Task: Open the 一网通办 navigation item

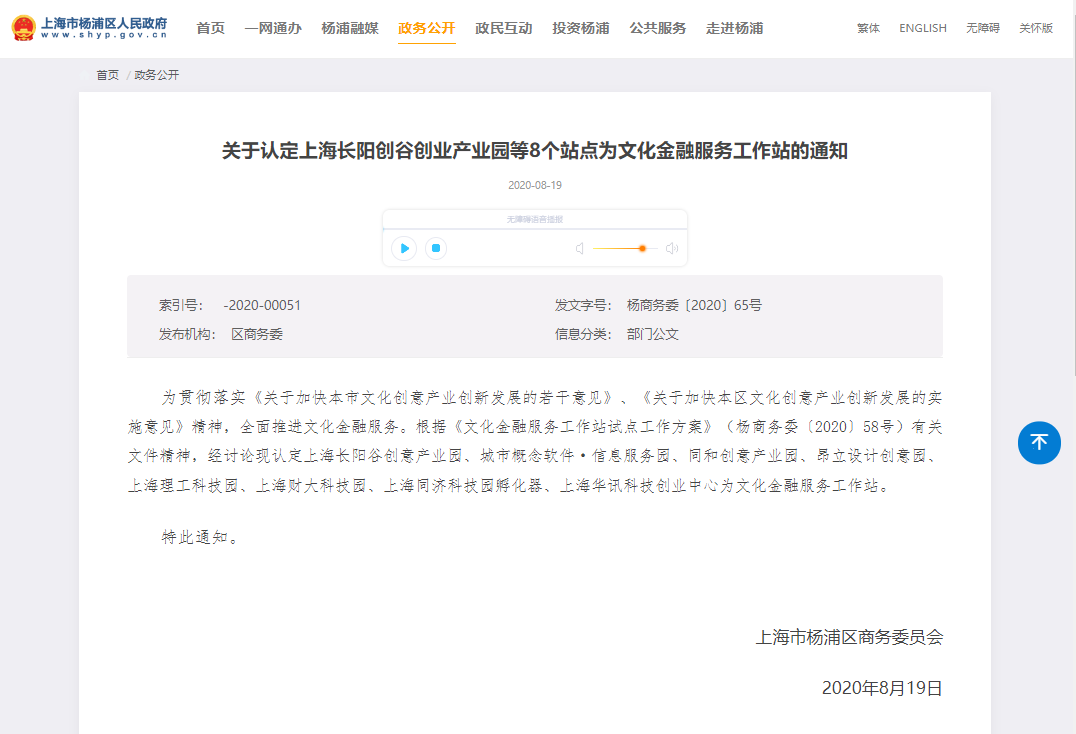Action: (273, 28)
